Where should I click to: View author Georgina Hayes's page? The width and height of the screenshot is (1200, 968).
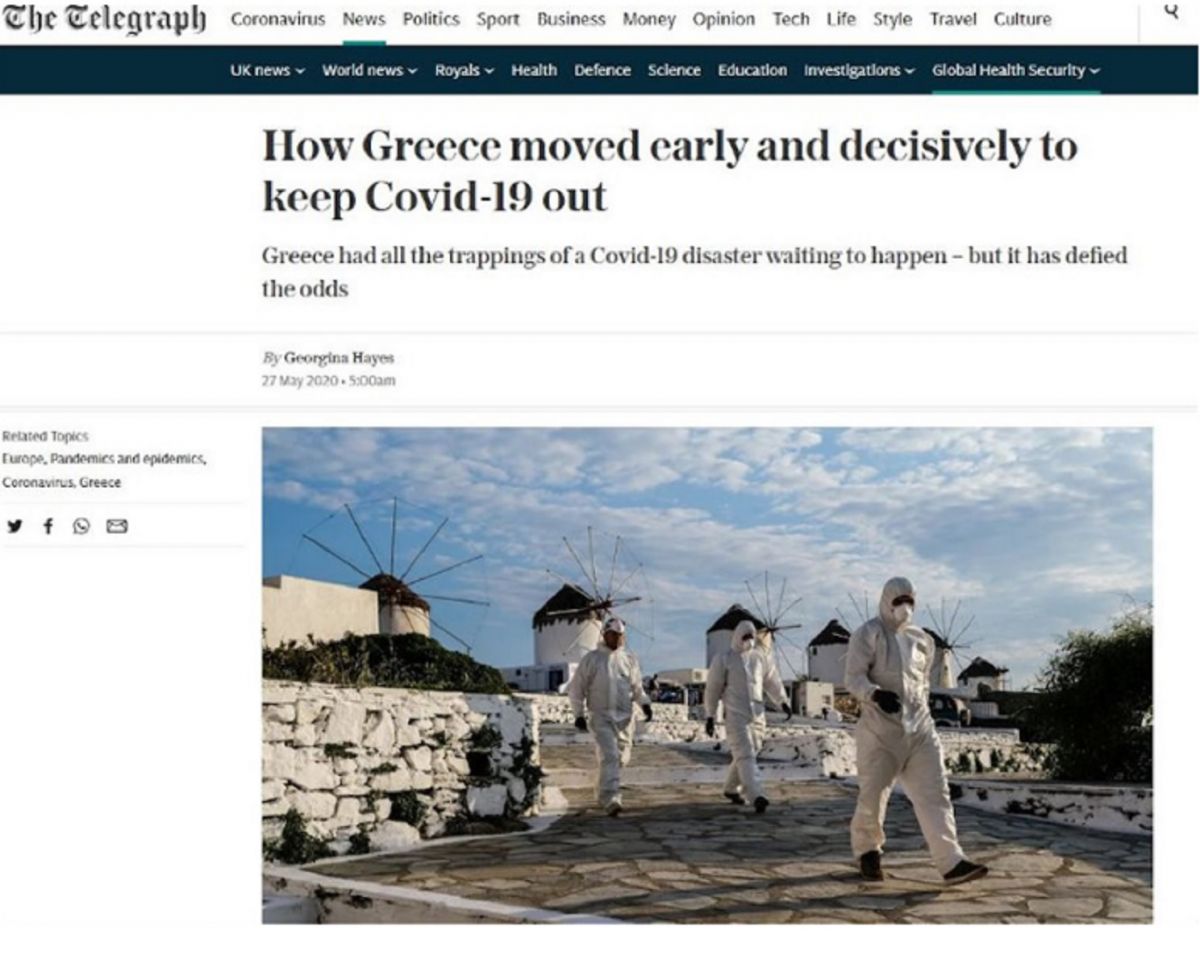338,358
